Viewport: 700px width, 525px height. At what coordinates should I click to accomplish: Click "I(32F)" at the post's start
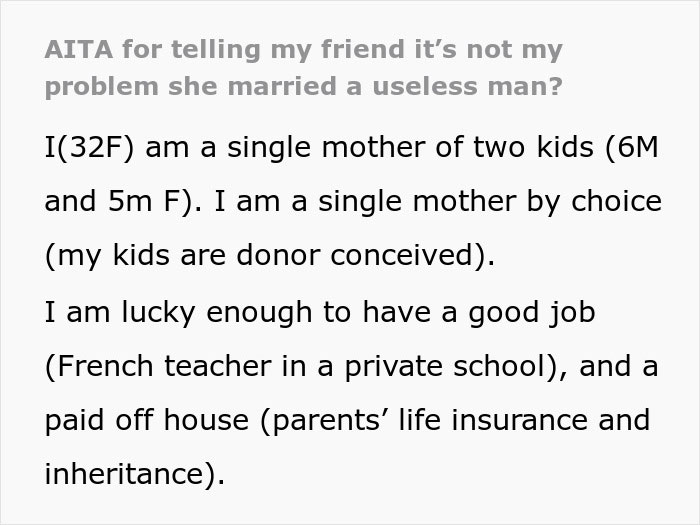89,148
